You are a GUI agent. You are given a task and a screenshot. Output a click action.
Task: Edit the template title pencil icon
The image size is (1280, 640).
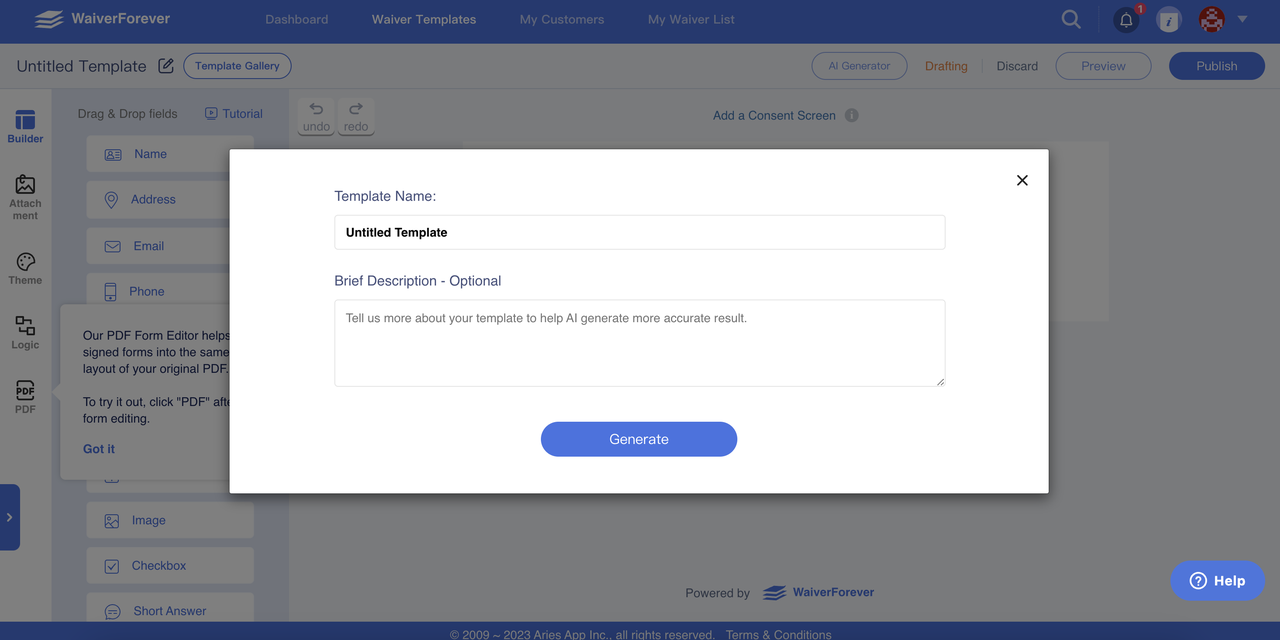(x=166, y=66)
